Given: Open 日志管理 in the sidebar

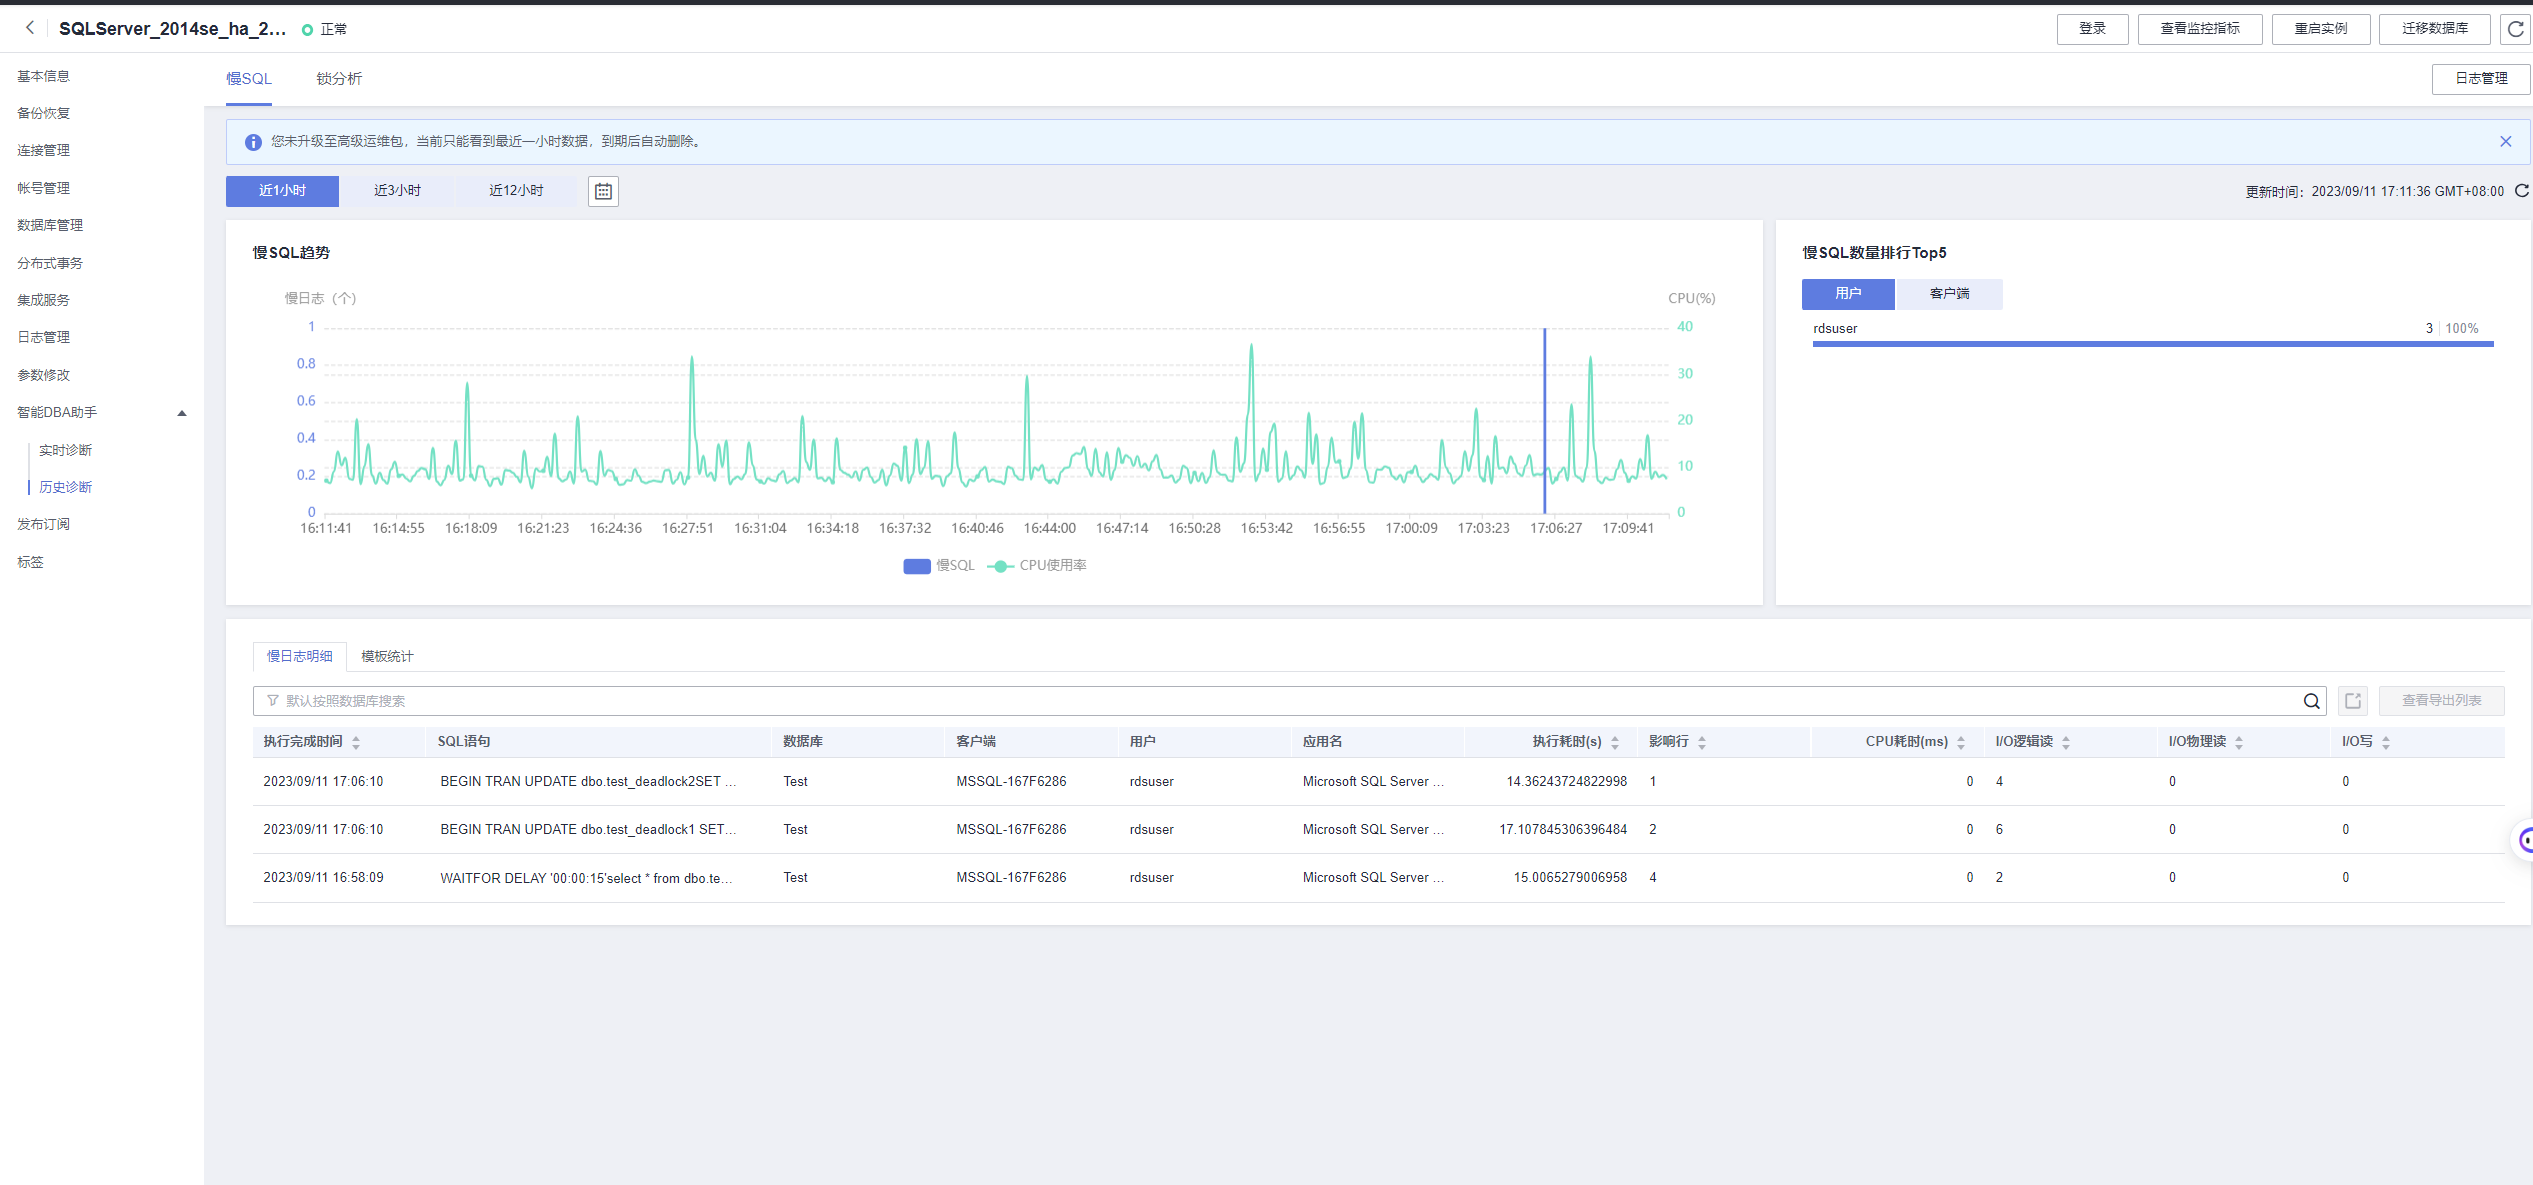Looking at the screenshot, I should point(44,337).
